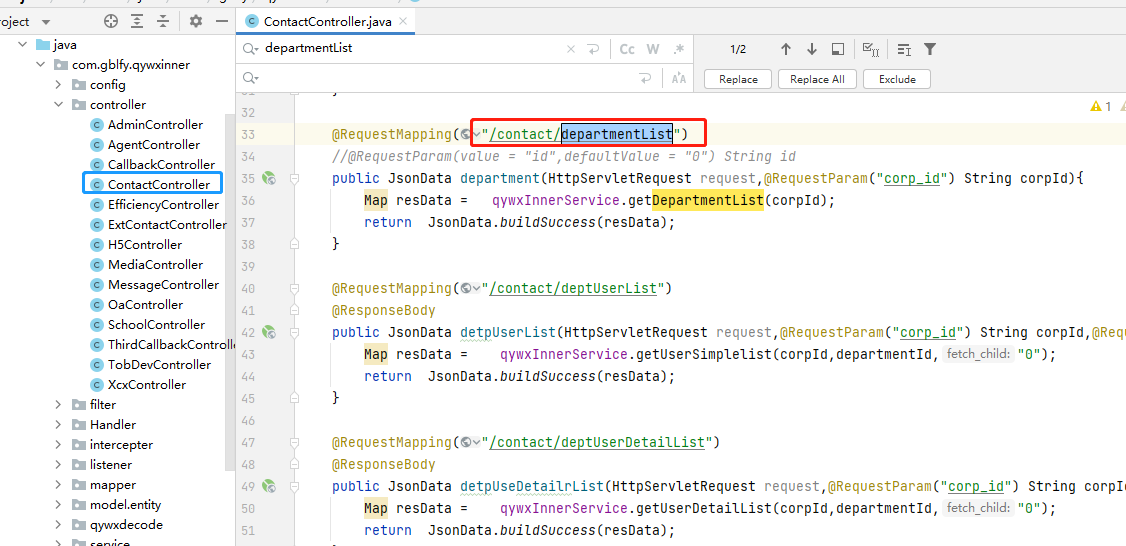Clear the departmentList search text

click(x=571, y=50)
